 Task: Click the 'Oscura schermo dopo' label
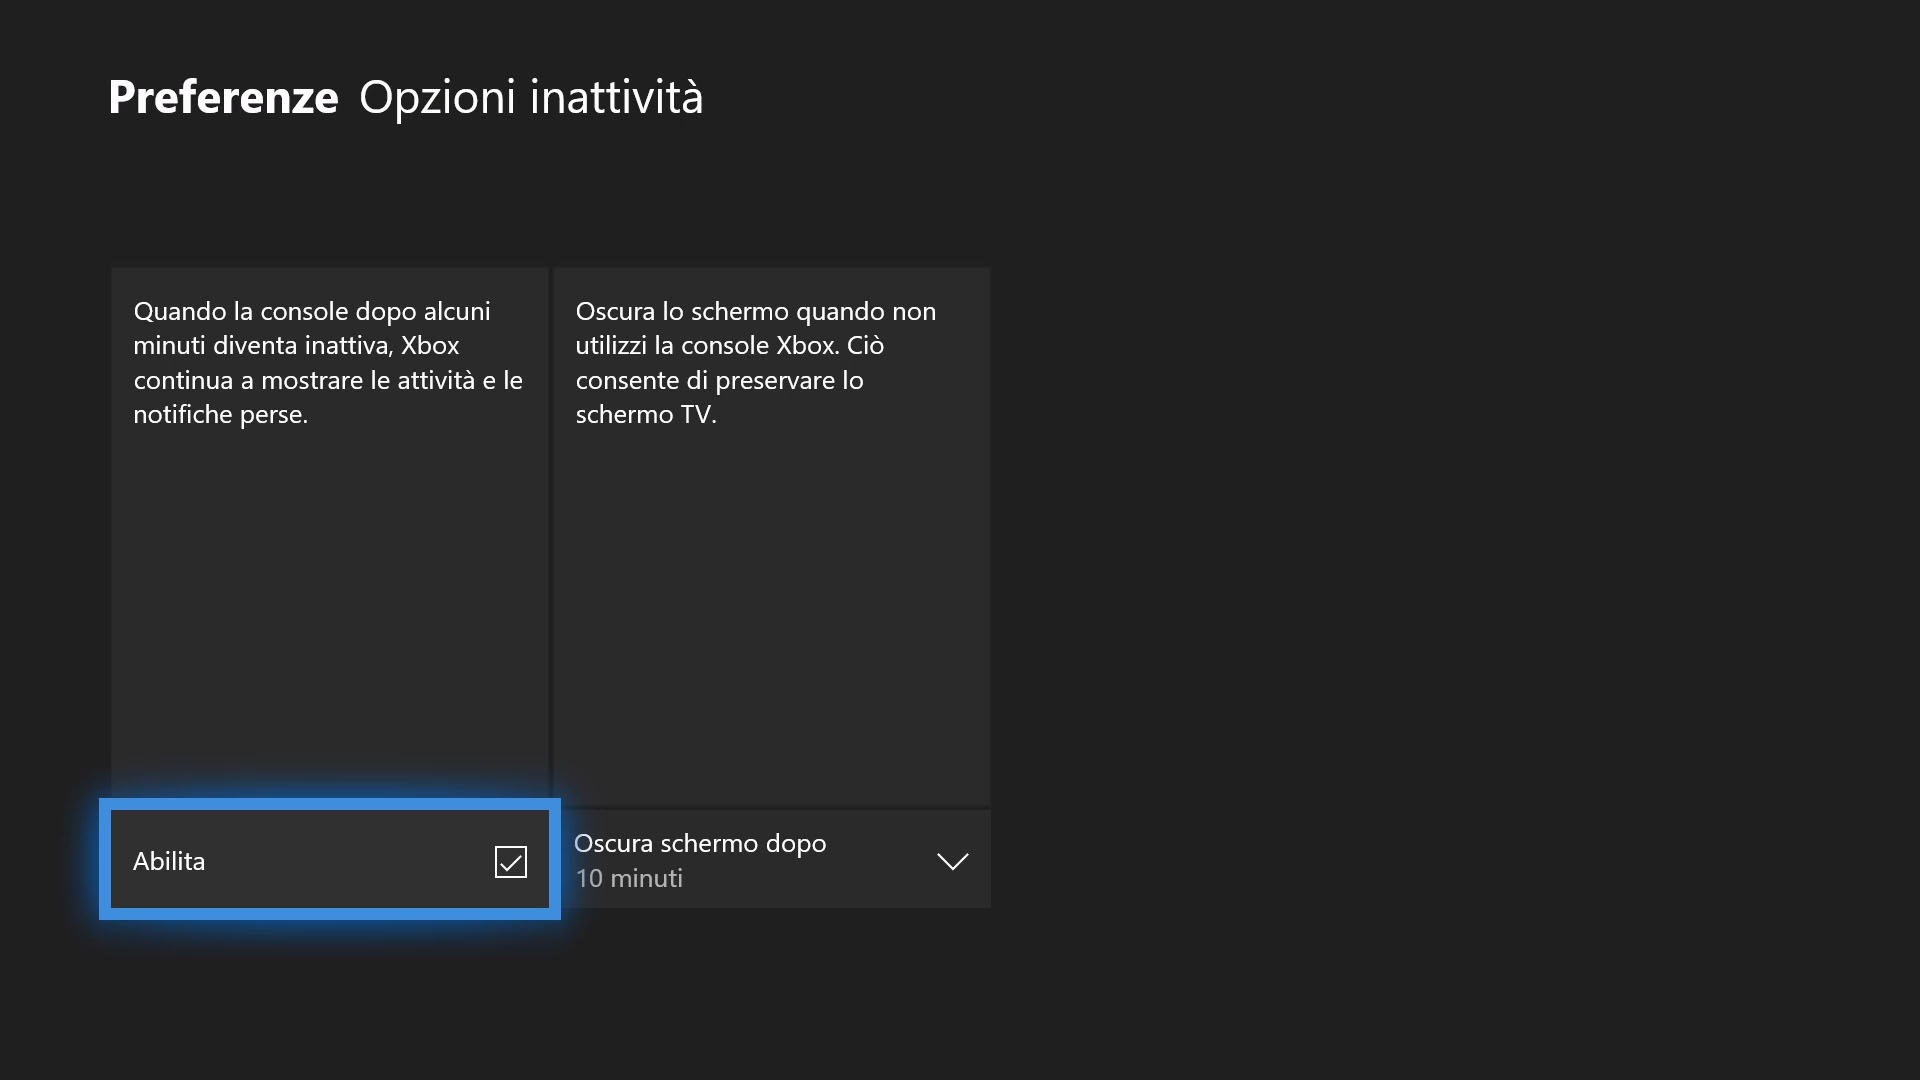point(700,843)
